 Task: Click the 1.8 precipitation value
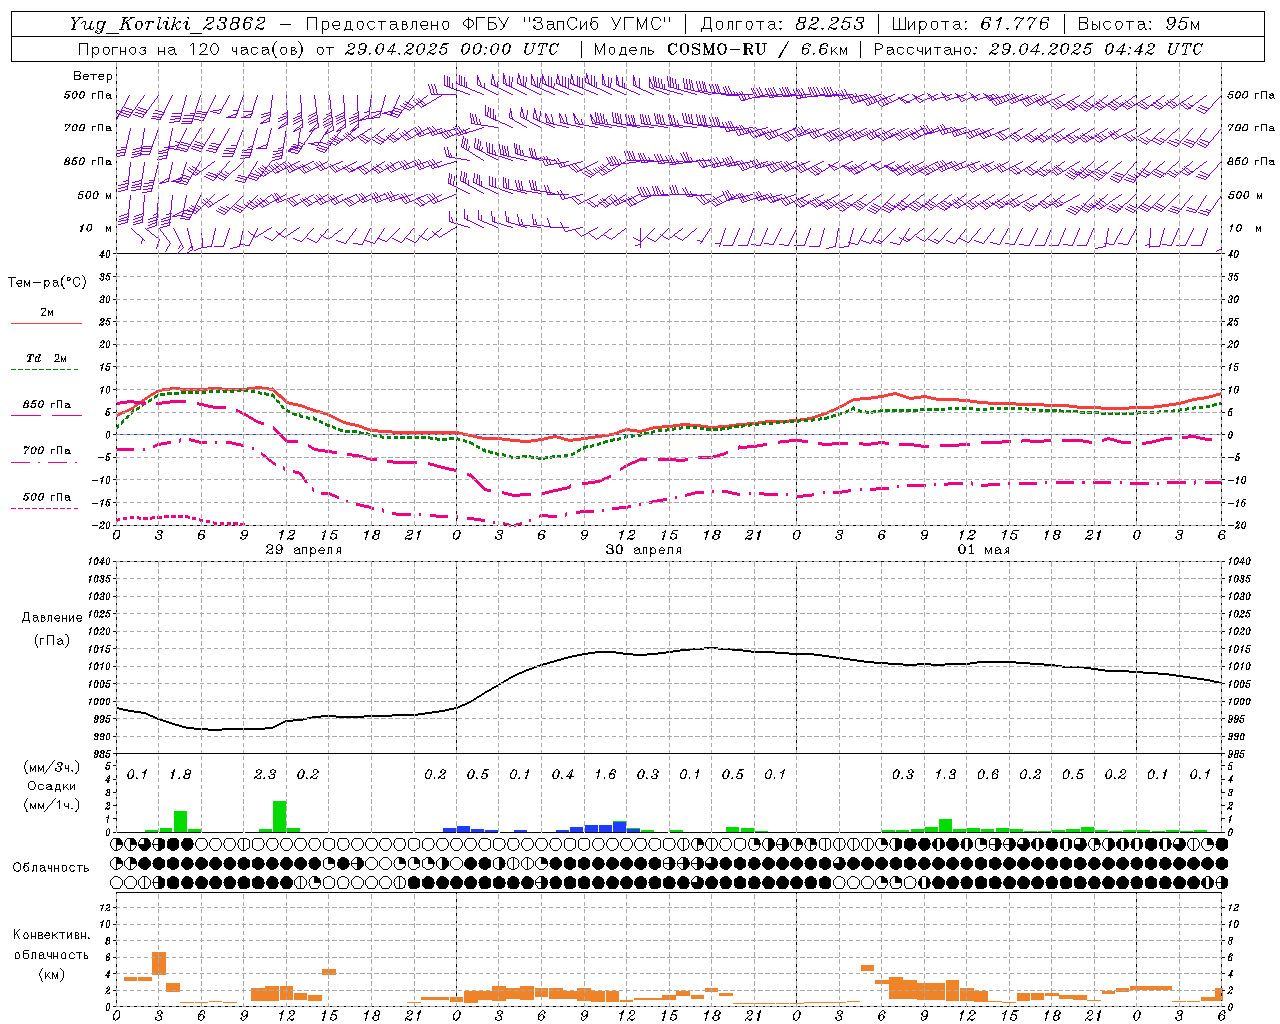pyautogui.click(x=180, y=774)
